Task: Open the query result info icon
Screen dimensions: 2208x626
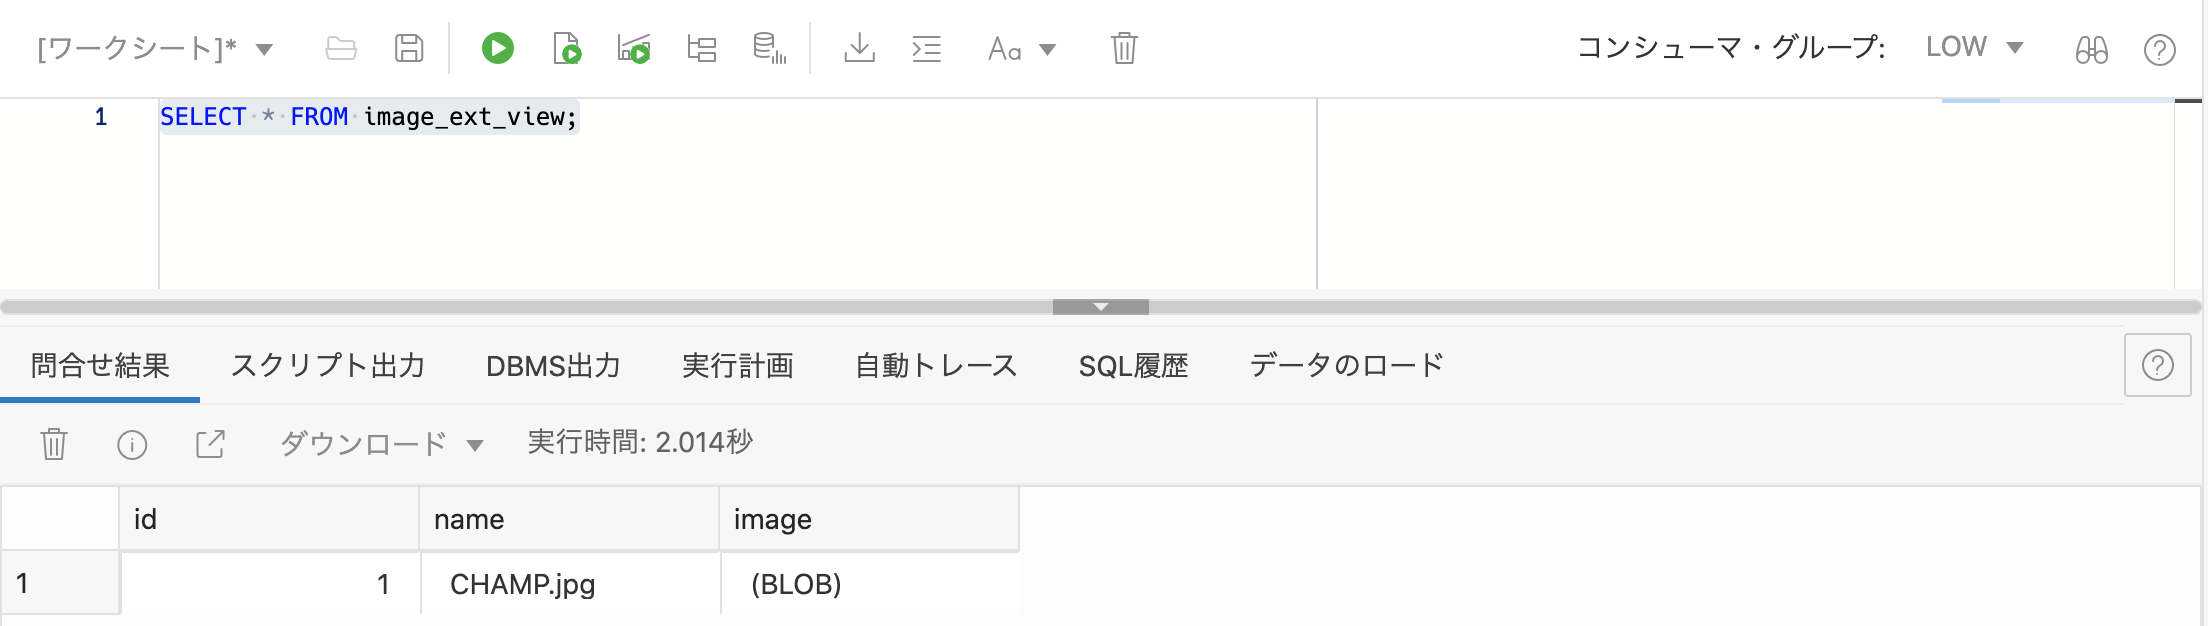Action: 132,443
